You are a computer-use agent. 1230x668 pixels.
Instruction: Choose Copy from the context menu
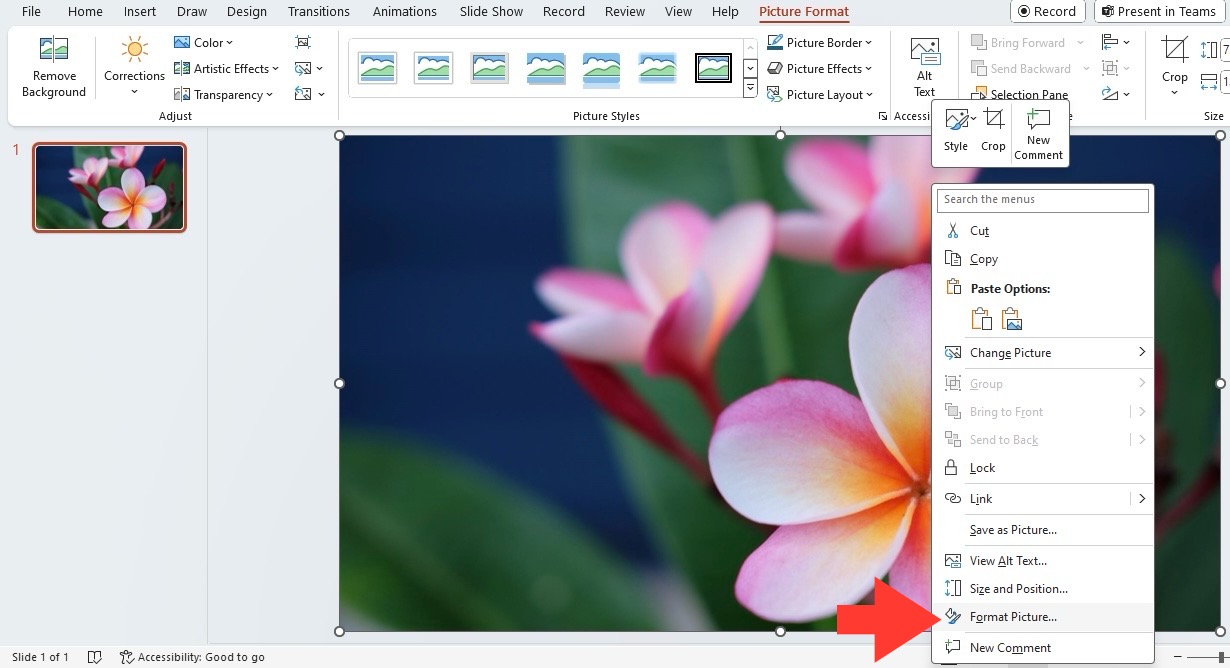pyautogui.click(x=1042, y=259)
